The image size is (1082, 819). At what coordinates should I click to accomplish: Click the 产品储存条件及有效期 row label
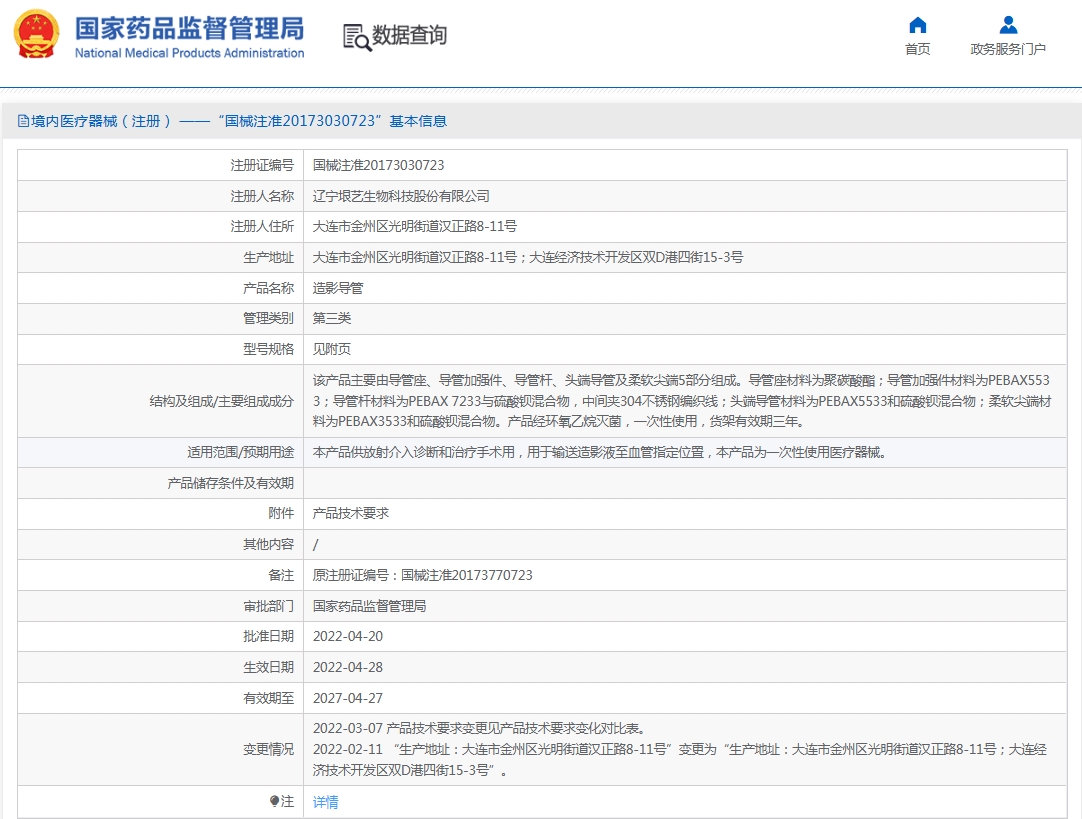click(230, 483)
